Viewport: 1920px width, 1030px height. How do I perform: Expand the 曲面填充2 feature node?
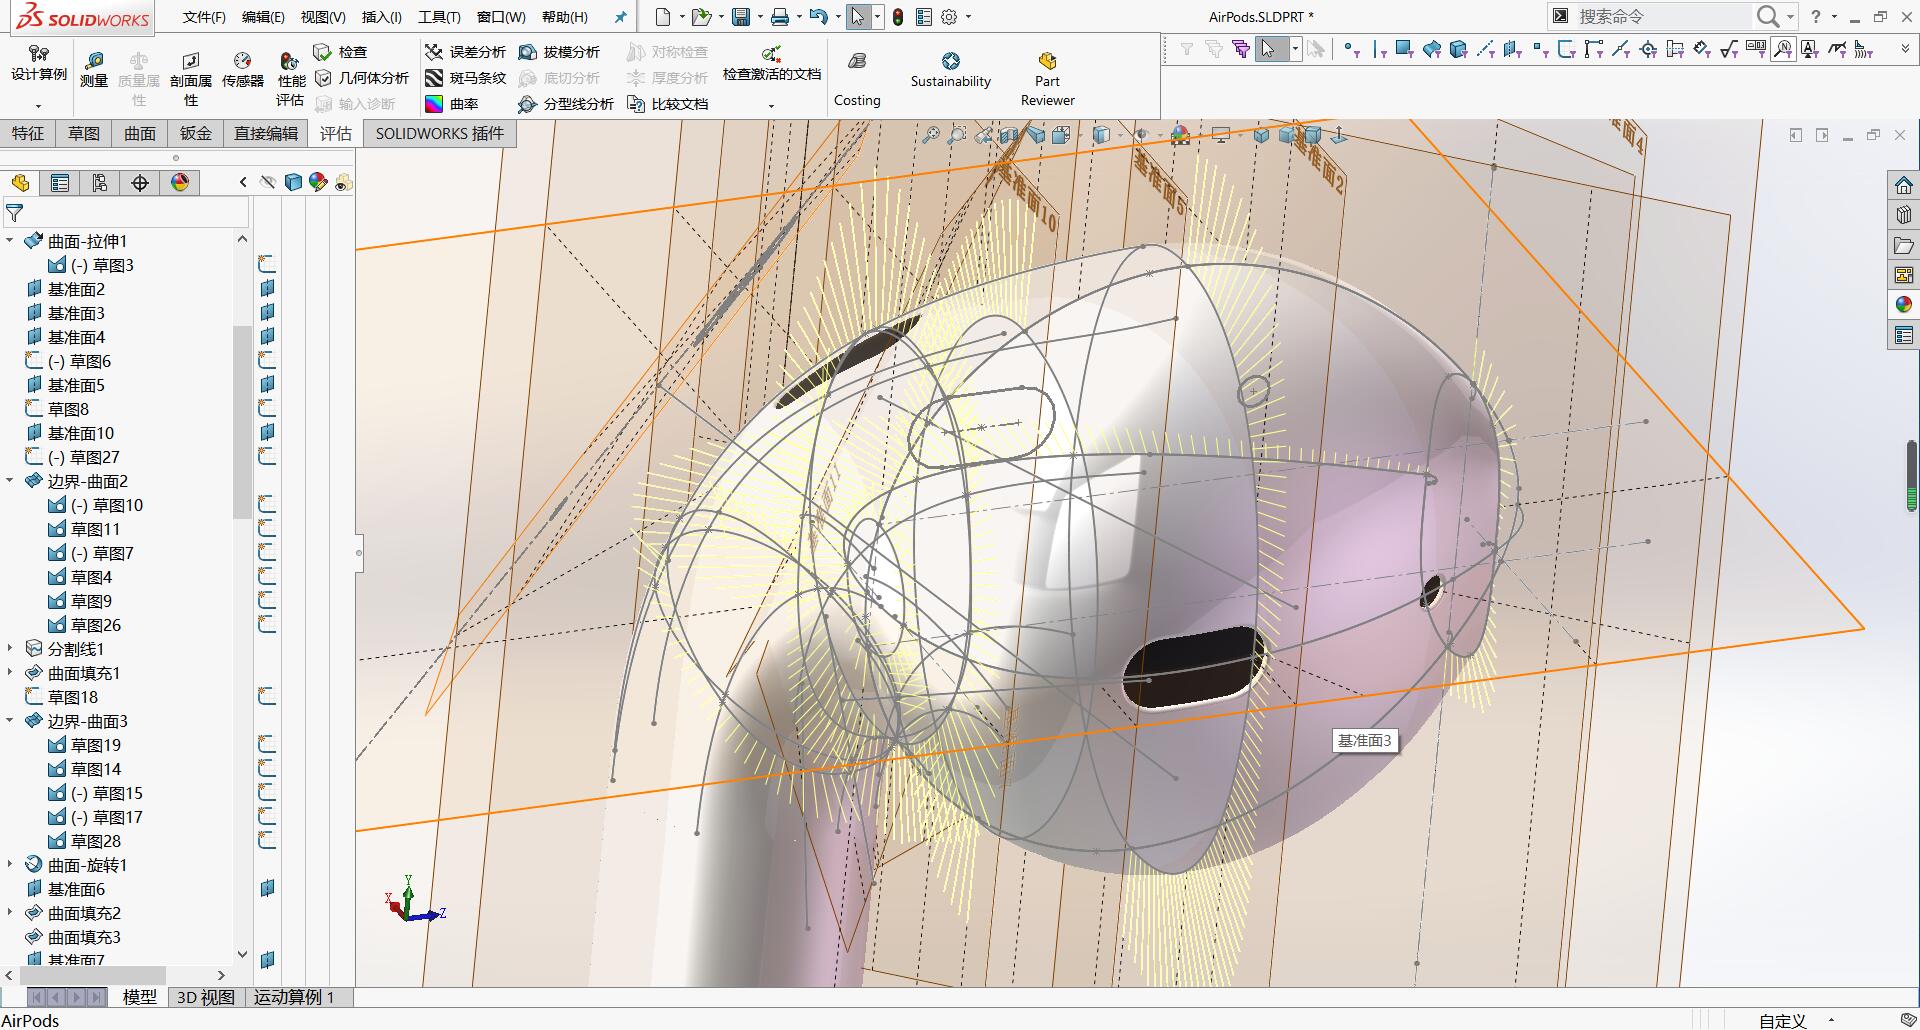point(10,913)
